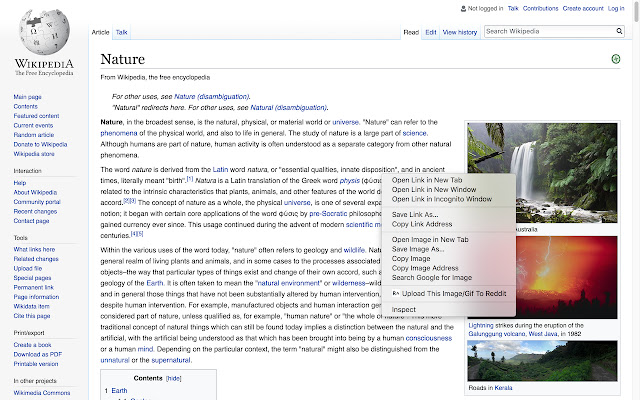Open the View history tab

coord(460,32)
